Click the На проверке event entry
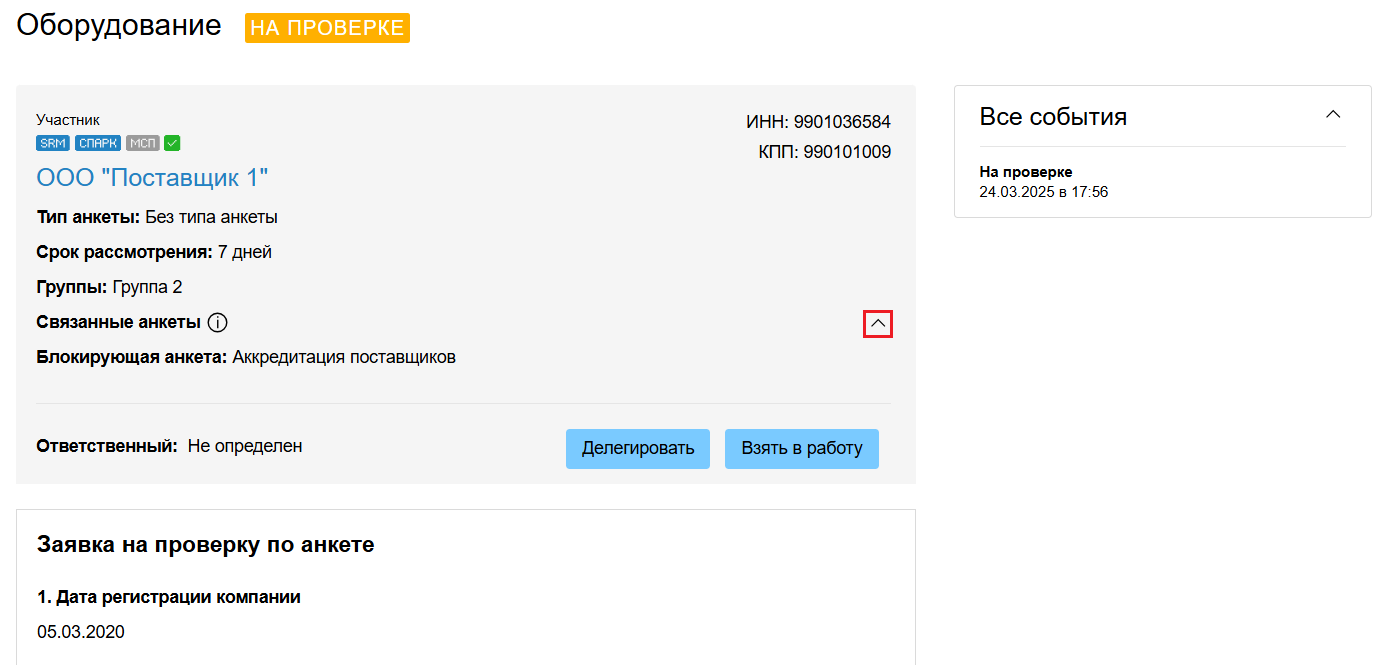1382x665 pixels. pyautogui.click(x=1026, y=172)
